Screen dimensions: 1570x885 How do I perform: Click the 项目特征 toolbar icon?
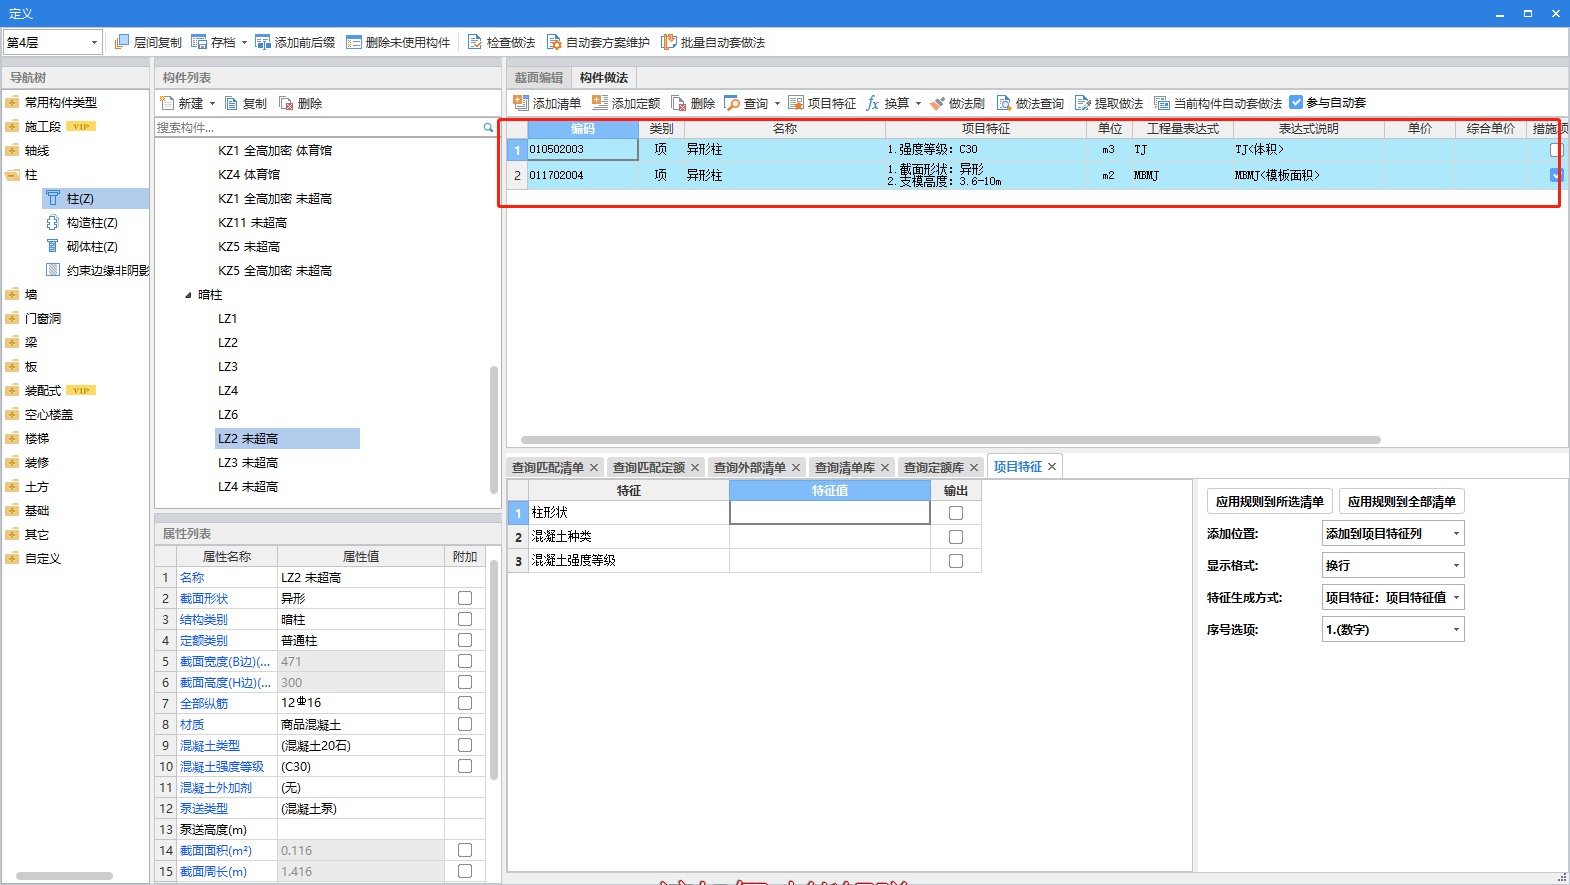click(x=796, y=103)
